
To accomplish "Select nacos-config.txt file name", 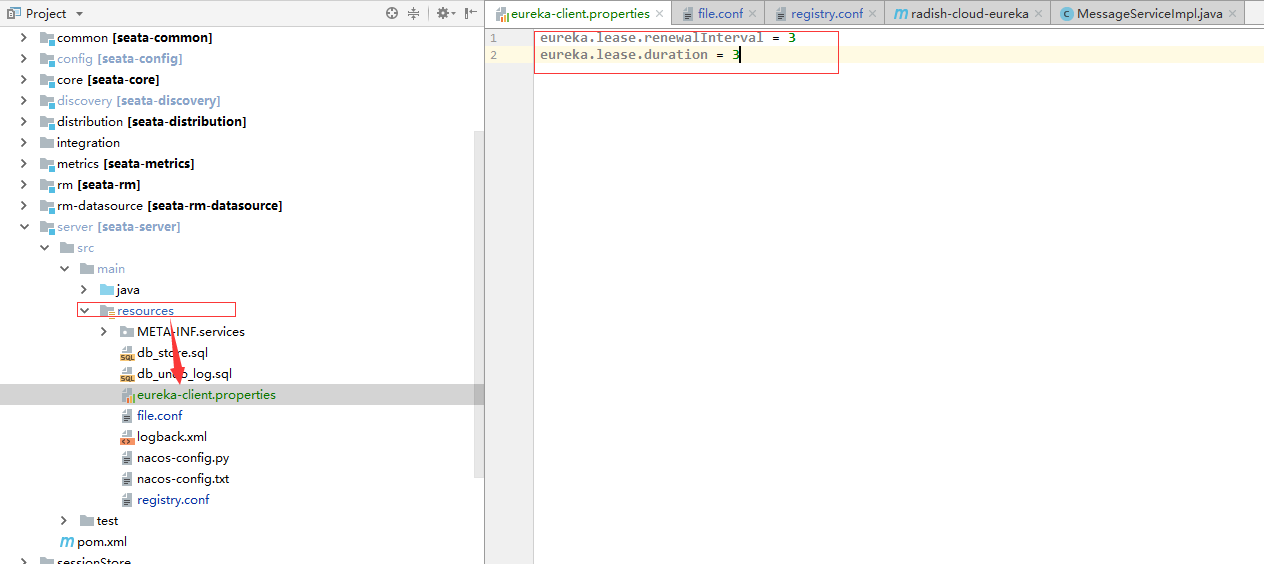I will [x=183, y=478].
